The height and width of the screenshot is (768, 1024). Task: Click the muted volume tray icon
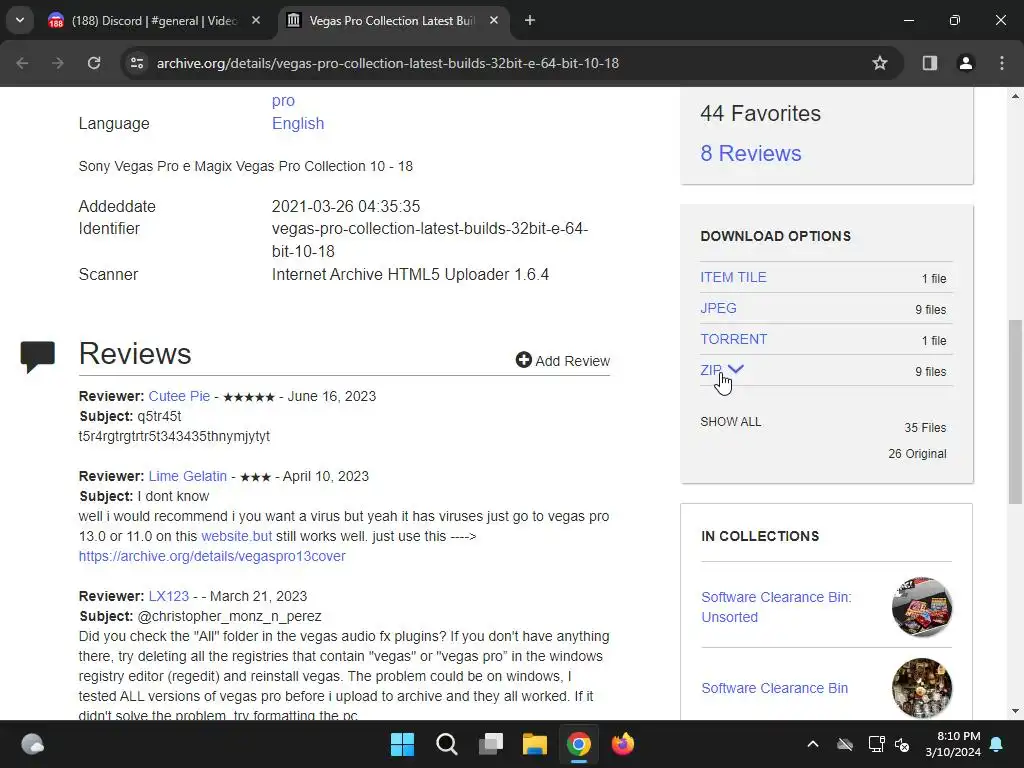pyautogui.click(x=903, y=744)
